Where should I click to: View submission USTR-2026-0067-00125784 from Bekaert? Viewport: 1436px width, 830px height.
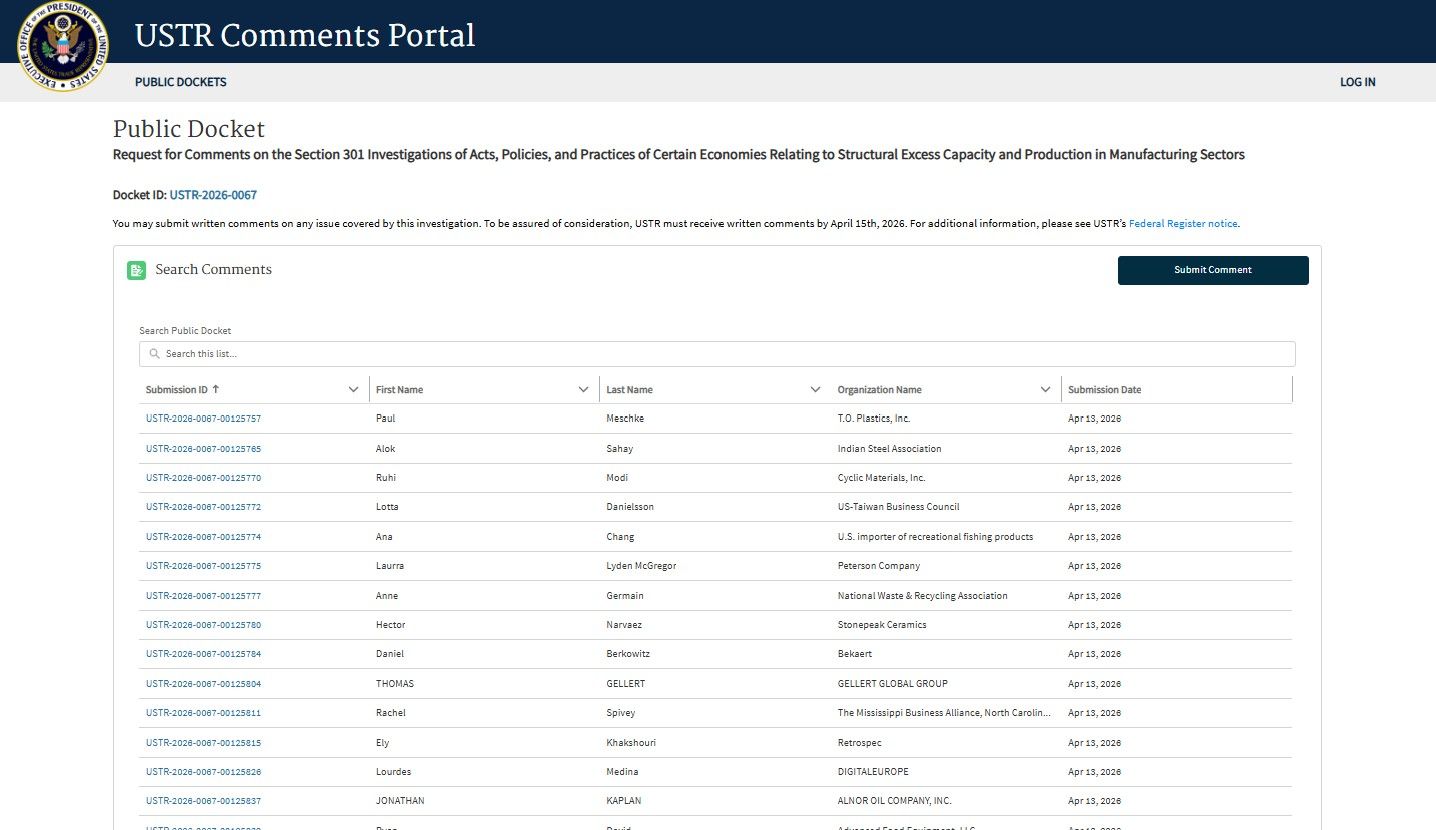click(x=203, y=654)
